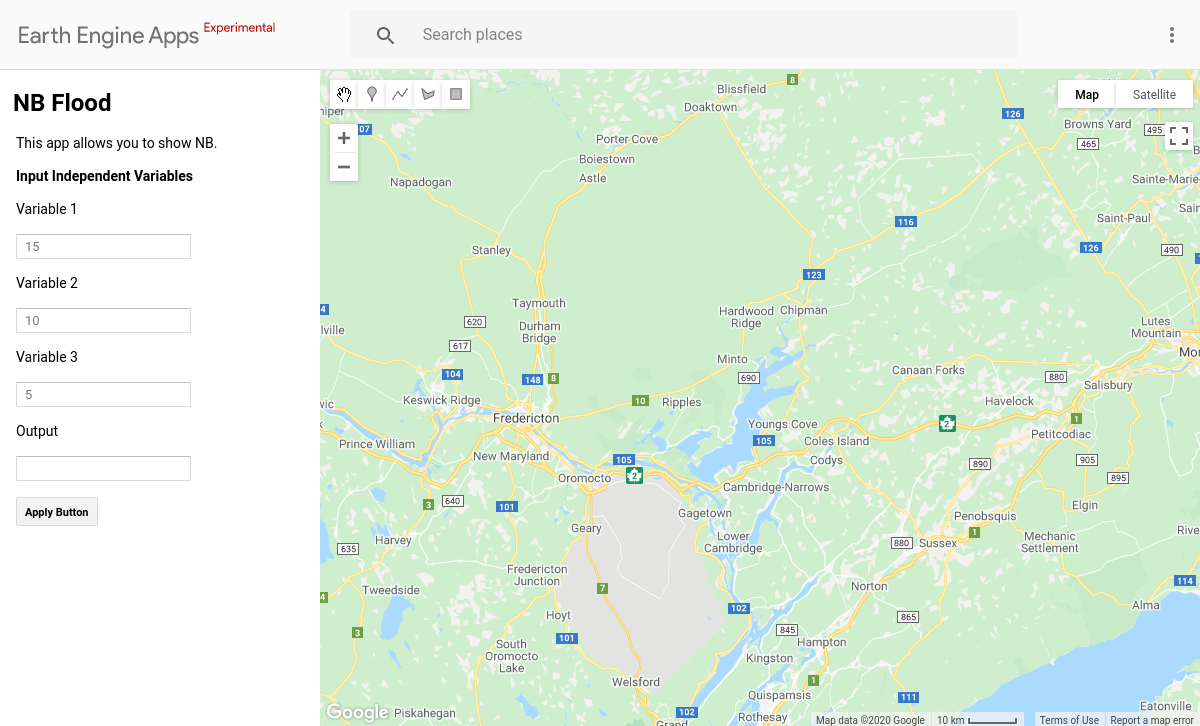This screenshot has height=726, width=1200.
Task: Click the Apply Button
Action: [56, 511]
